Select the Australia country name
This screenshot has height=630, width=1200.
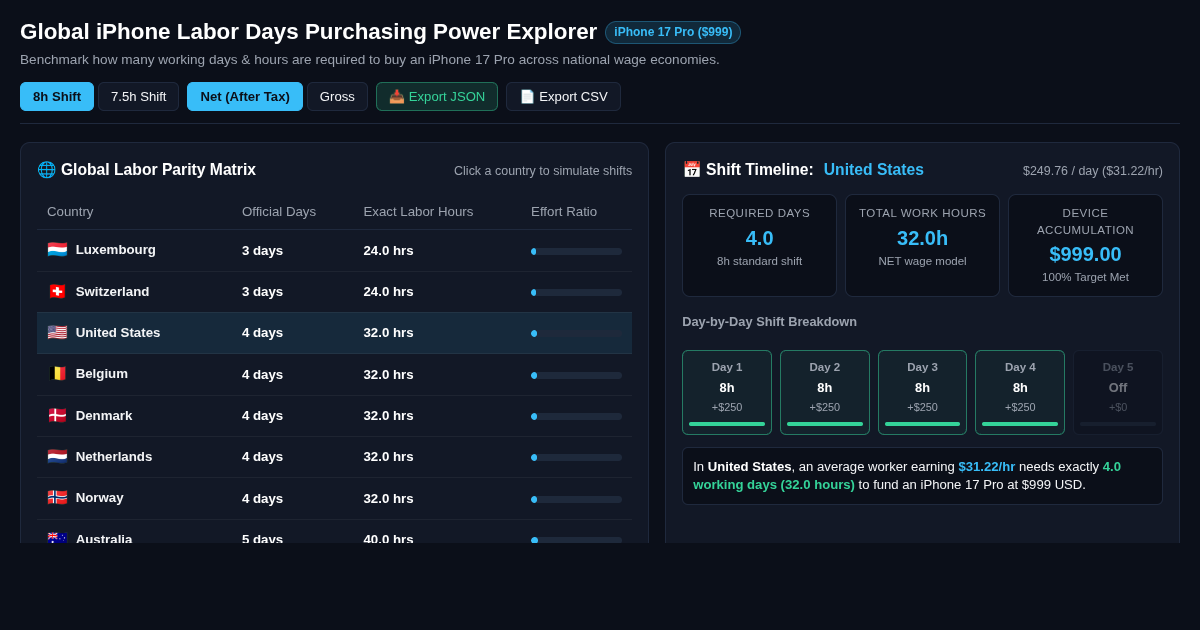click(x=104, y=538)
